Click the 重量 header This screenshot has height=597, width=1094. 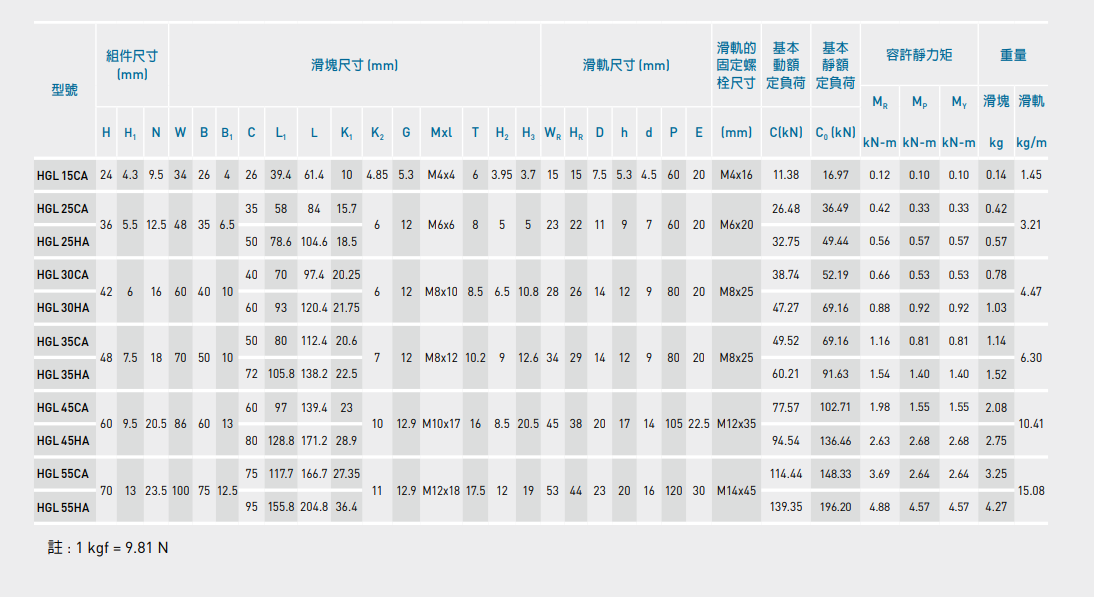1013,55
